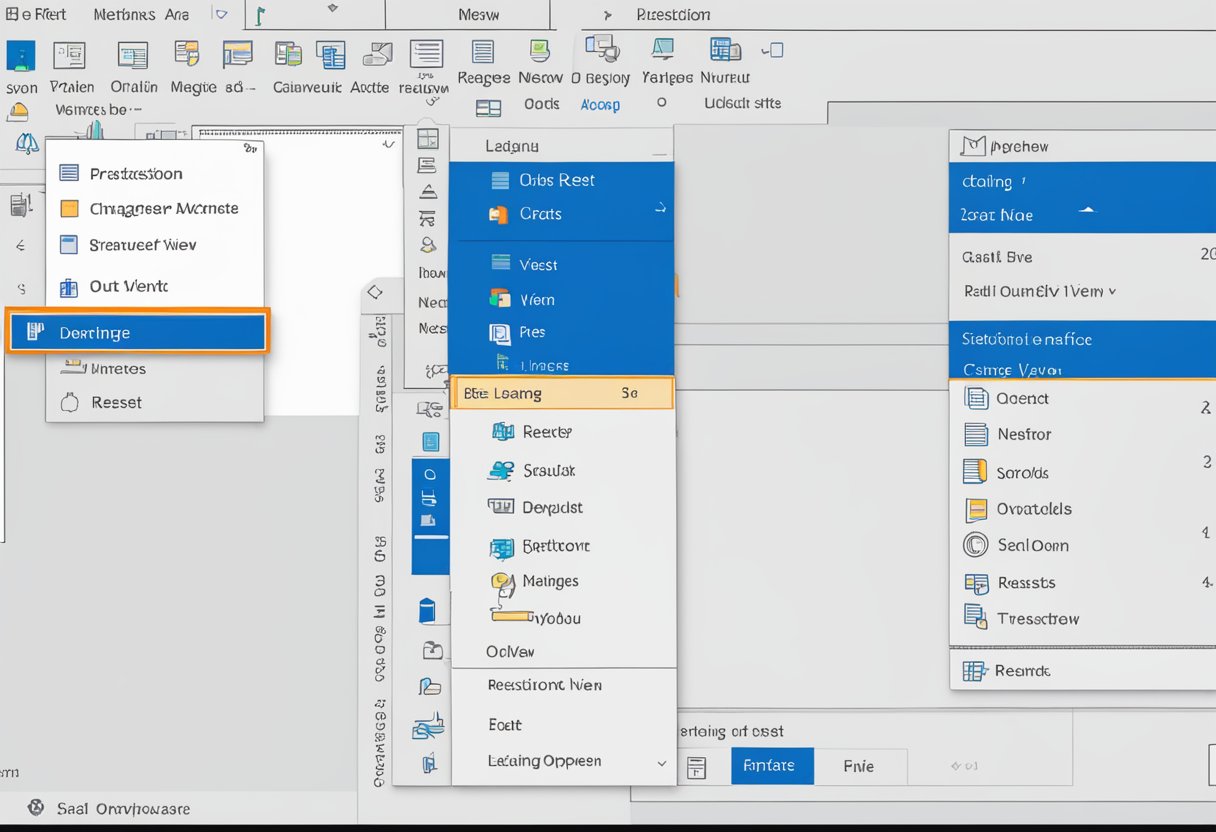Viewport: 1216px width, 832px height.
Task: Expand the Leaing Oppeen chevron at menu bottom
Action: (662, 761)
